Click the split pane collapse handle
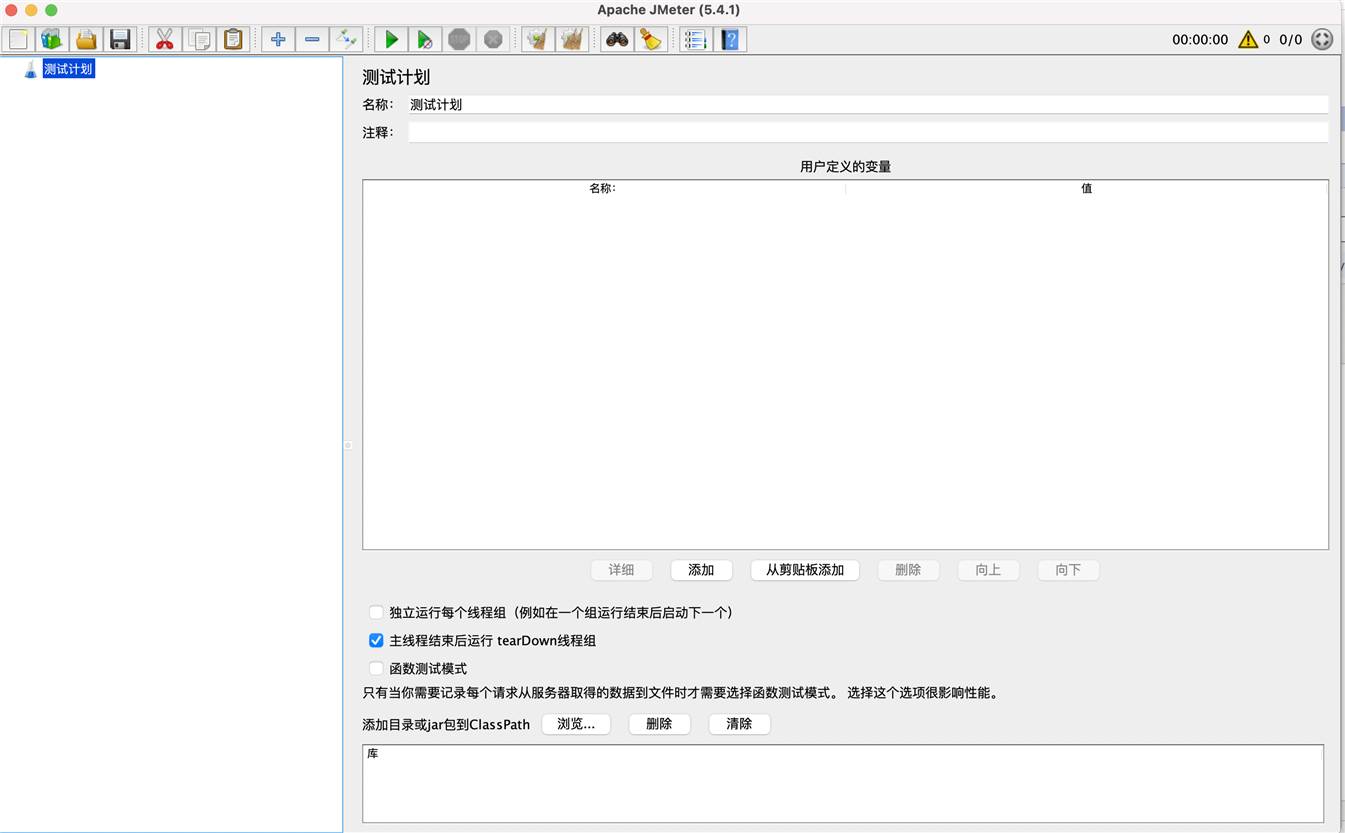Image resolution: width=1345 pixels, height=833 pixels. (x=348, y=445)
